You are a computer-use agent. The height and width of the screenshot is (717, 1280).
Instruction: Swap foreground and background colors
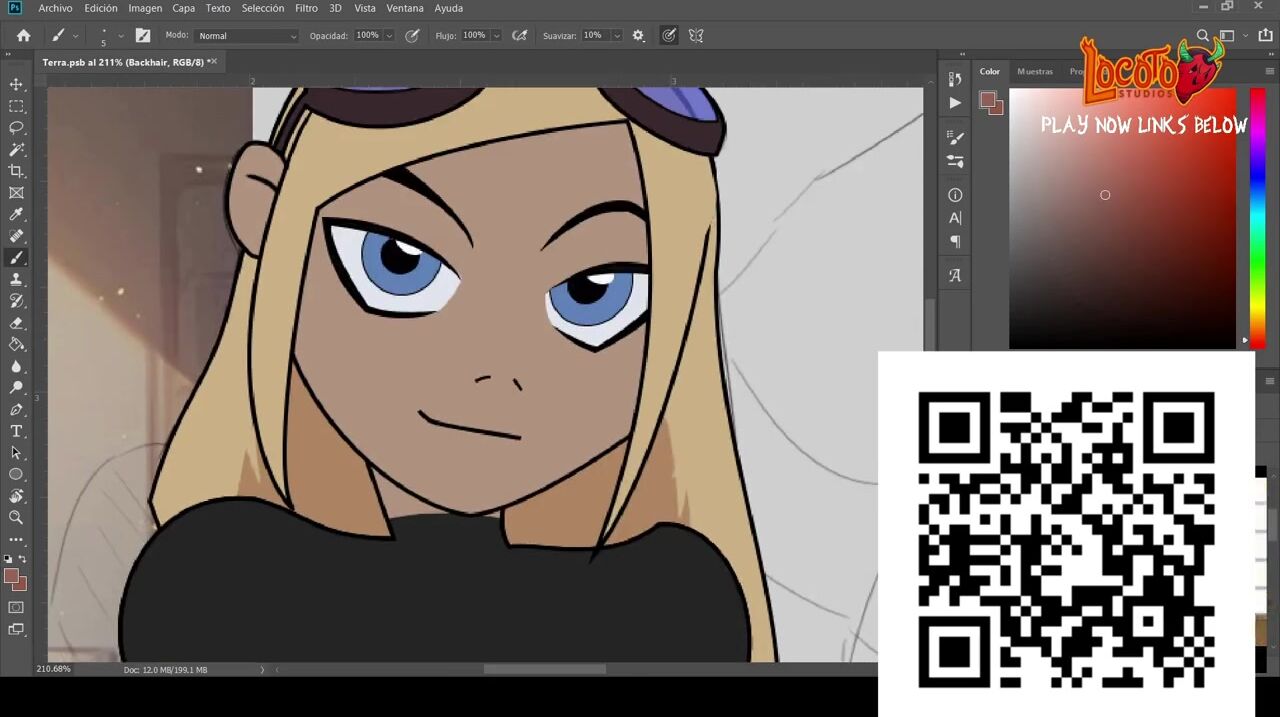point(22,559)
